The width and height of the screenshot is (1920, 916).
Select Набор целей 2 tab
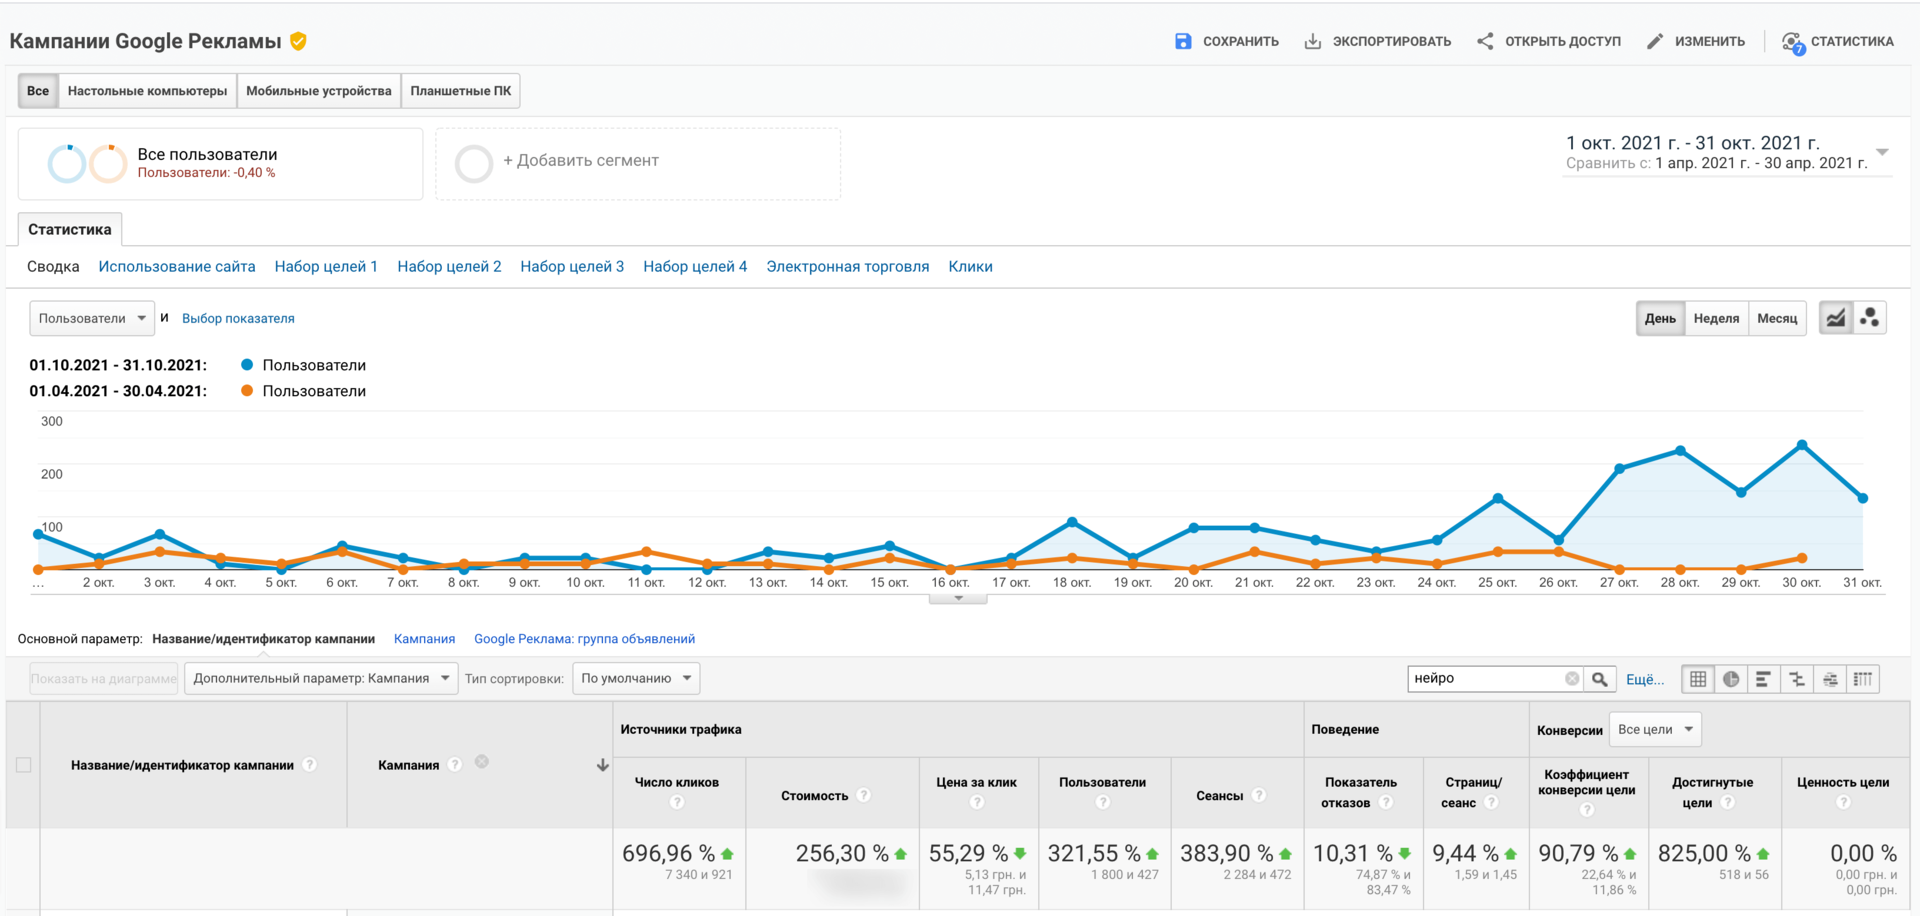[x=449, y=267]
